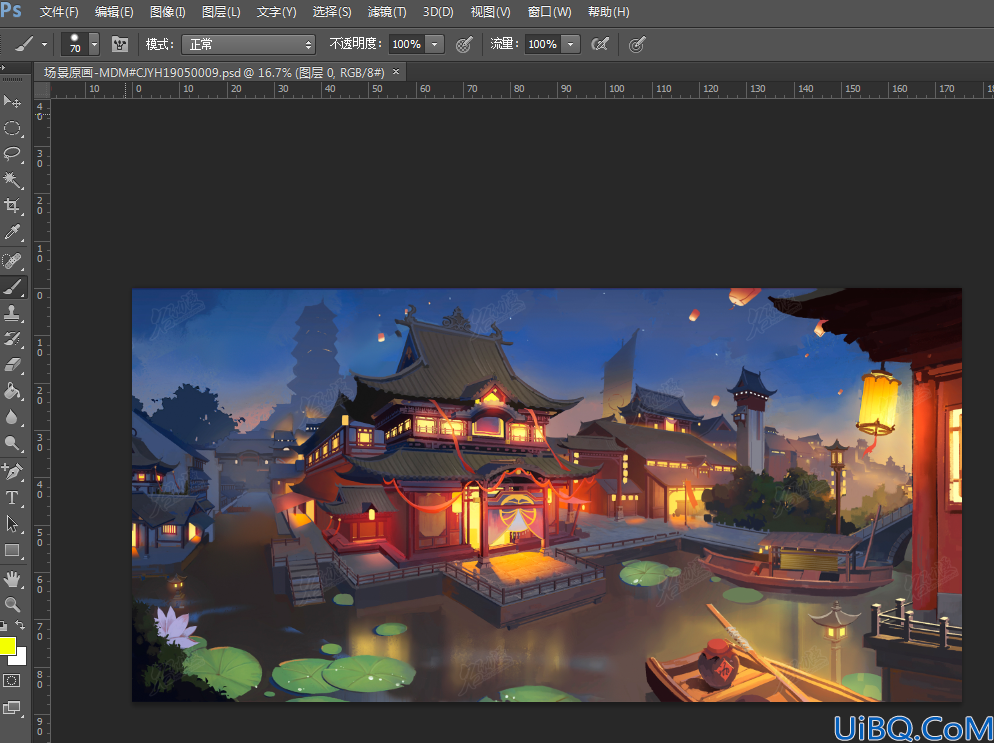This screenshot has width=994, height=743.
Task: Open the 图像(I) menu
Action: point(168,11)
